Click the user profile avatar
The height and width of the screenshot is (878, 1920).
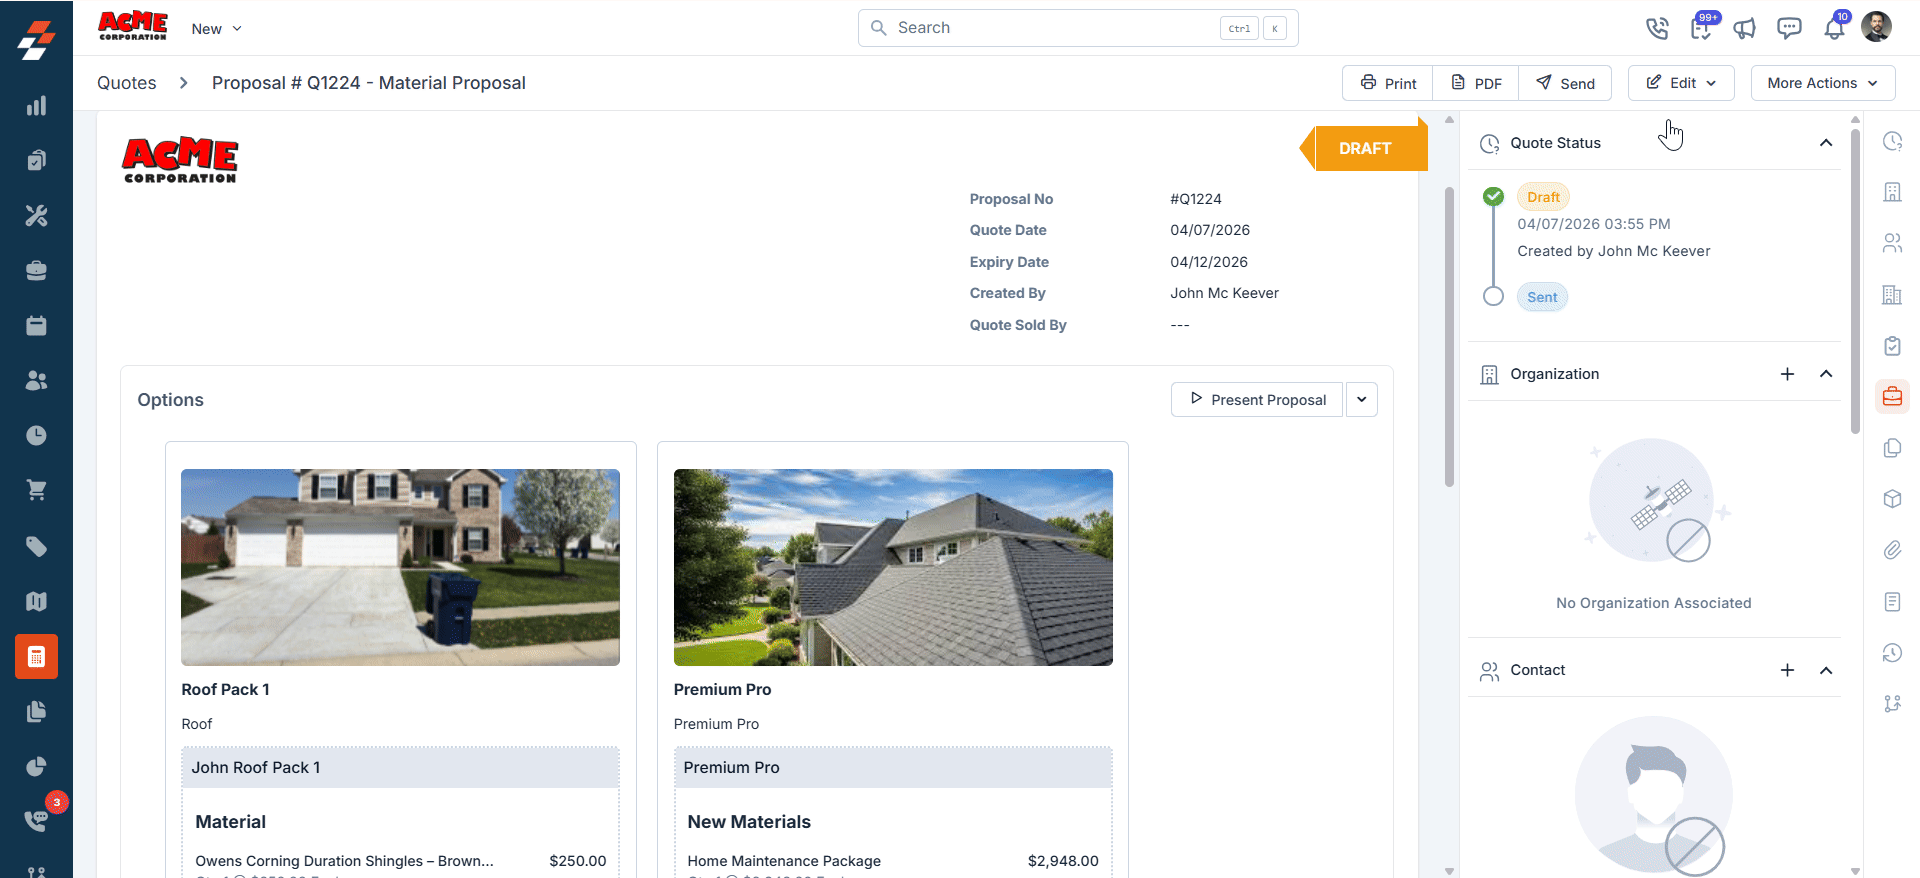point(1876,27)
